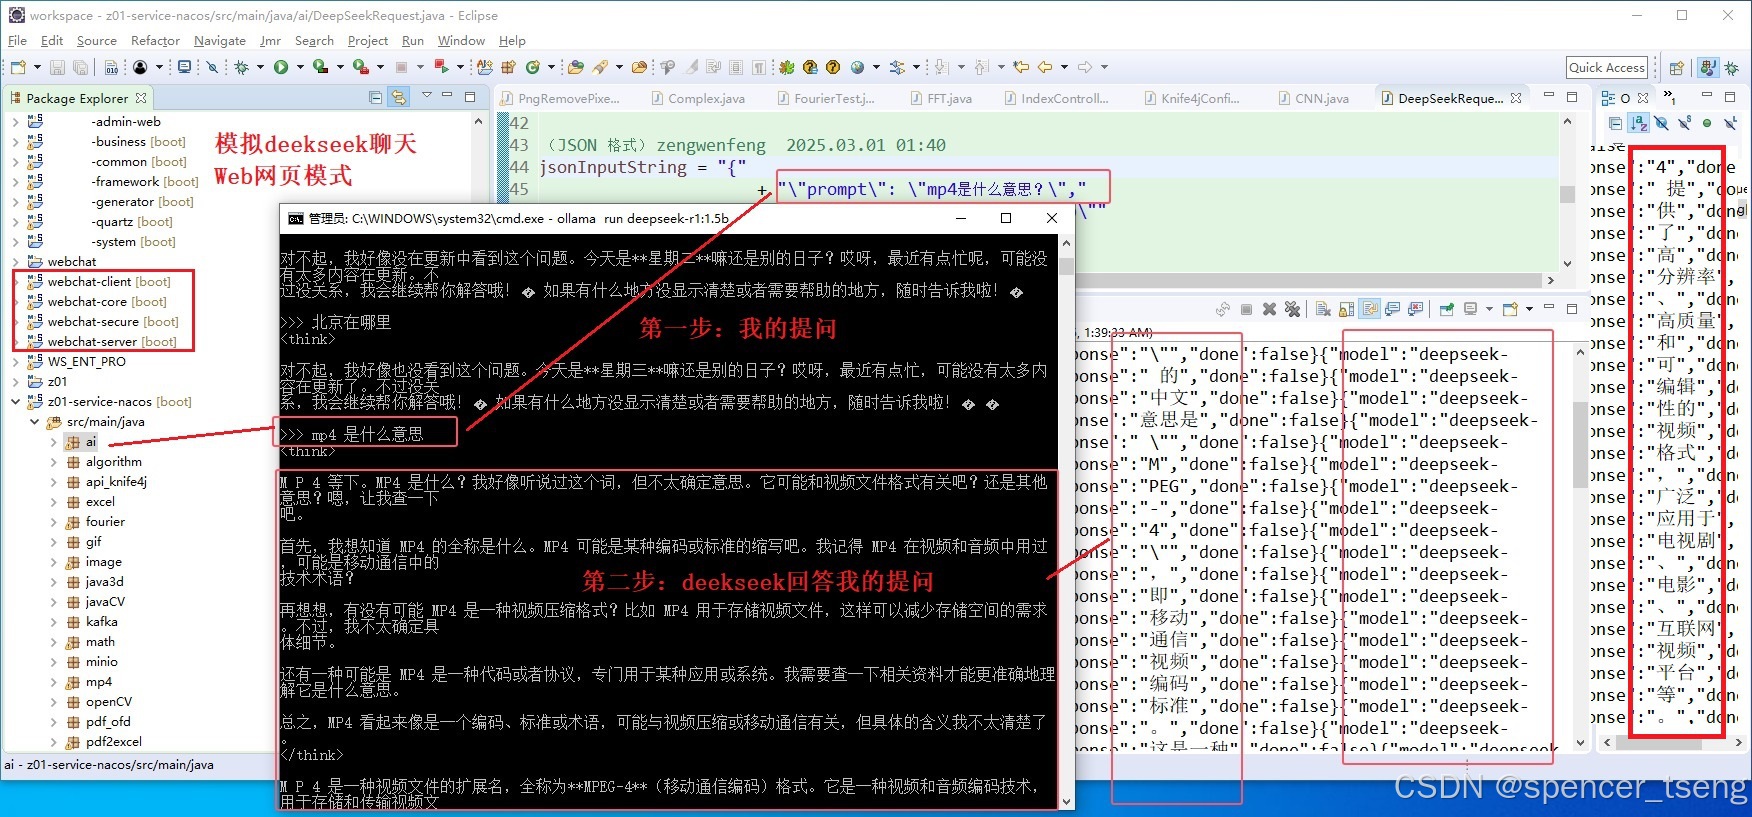Click the Open Type icon
Screen dimensions: 1752x817
point(575,67)
